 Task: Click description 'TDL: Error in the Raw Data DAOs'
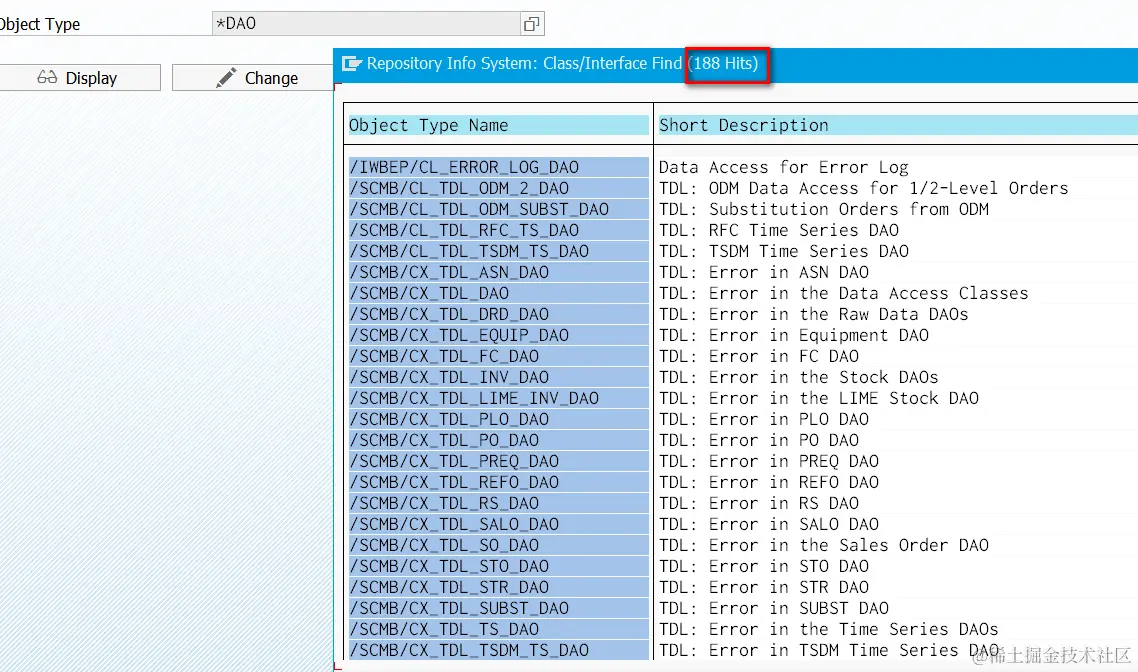click(814, 315)
